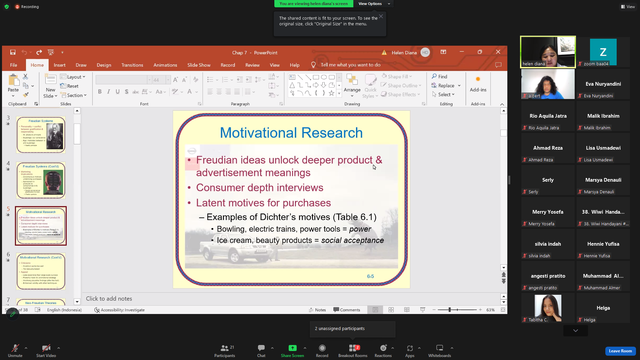Open Quick Styles gallery
This screenshot has width=640, height=360.
click(370, 86)
